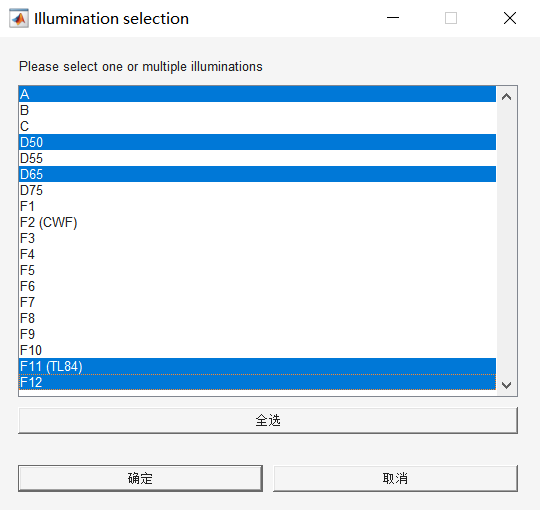540x510 pixels.
Task: Click the MATLAB logo icon in title bar
Action: point(19,19)
